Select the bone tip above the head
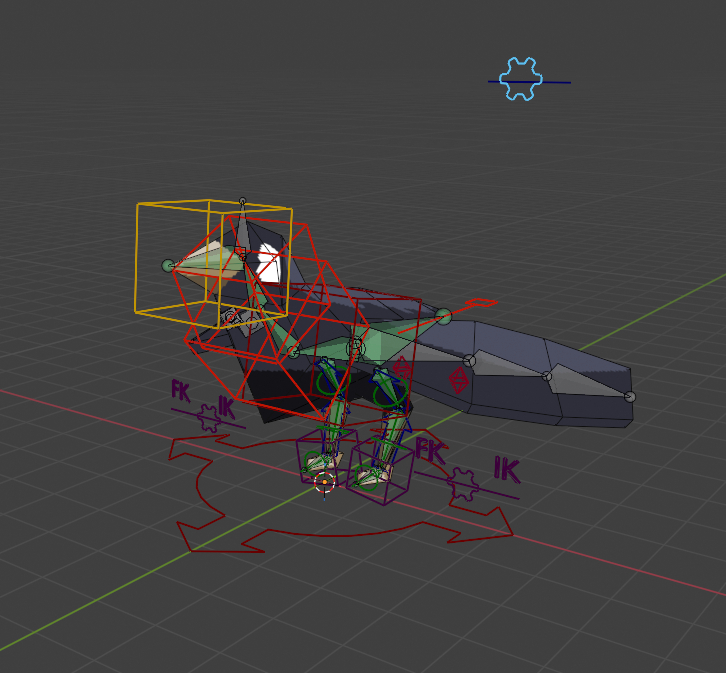Viewport: 726px width, 673px height. [x=242, y=202]
